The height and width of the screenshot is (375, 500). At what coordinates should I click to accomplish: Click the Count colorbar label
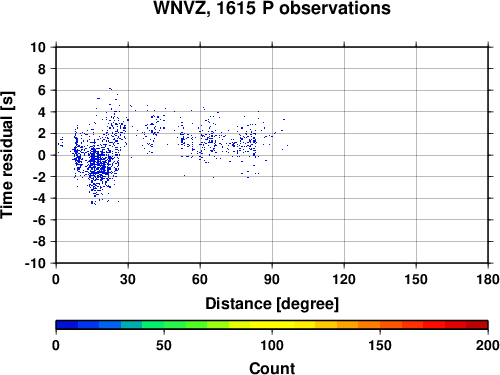tap(272, 368)
